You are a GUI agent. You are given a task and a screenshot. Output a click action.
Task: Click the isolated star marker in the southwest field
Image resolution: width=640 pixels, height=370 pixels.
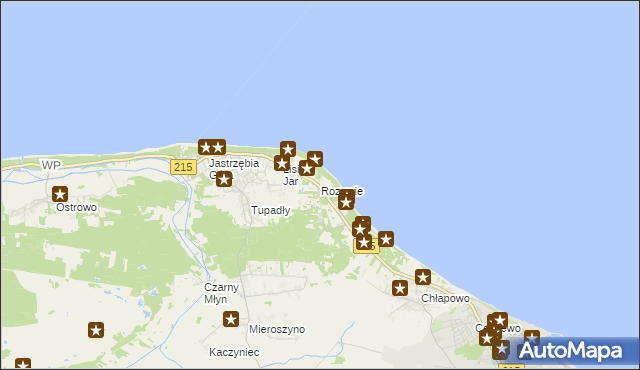point(96,330)
